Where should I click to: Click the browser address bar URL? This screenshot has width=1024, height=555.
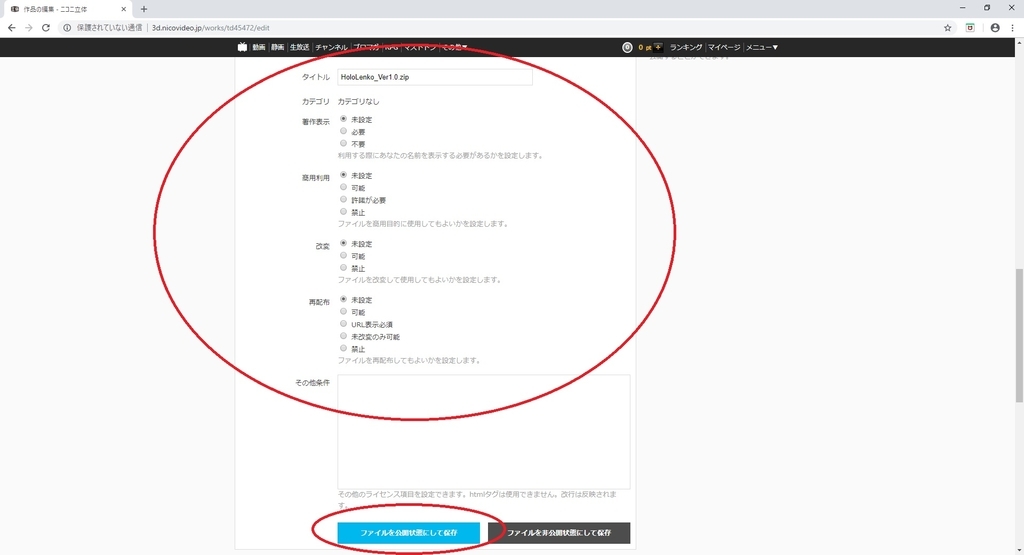point(211,27)
